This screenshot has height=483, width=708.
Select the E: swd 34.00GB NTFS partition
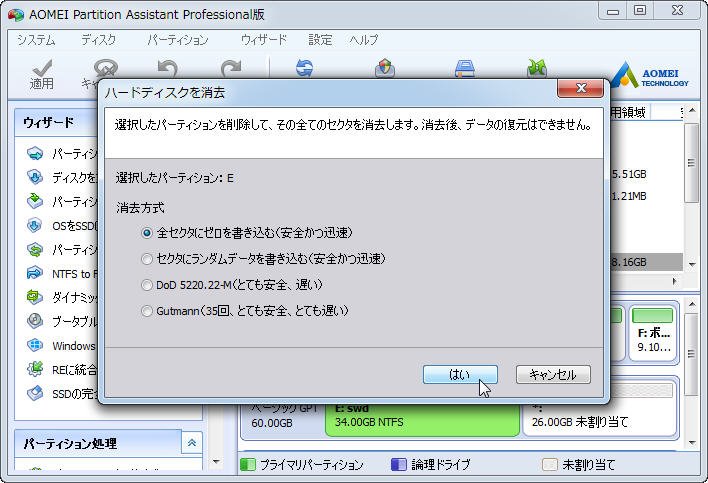pyautogui.click(x=422, y=419)
